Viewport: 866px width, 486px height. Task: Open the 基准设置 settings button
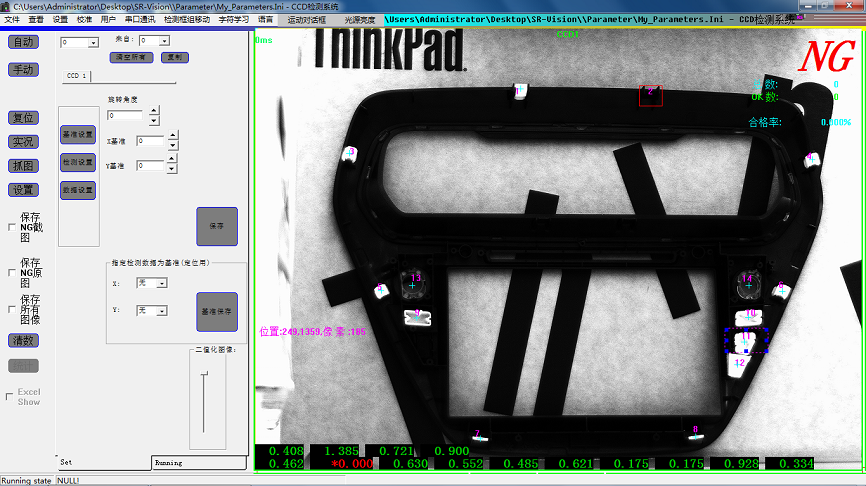pos(78,134)
